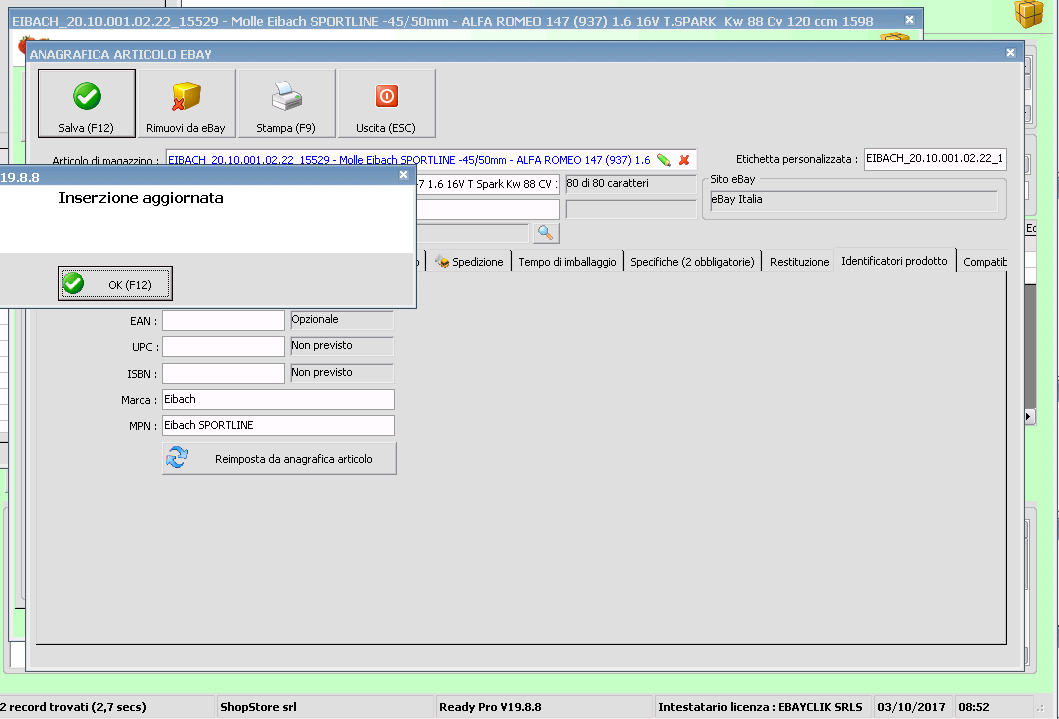
Task: Click the Marca field containing Eibach
Action: (278, 399)
